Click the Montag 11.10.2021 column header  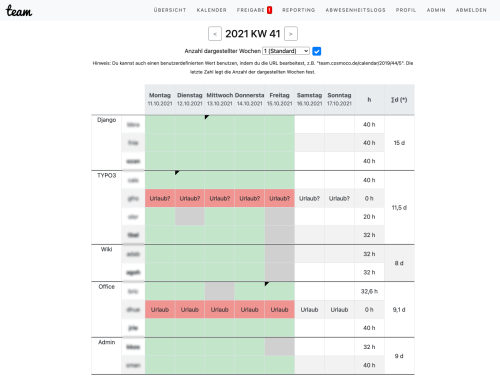pyautogui.click(x=160, y=99)
